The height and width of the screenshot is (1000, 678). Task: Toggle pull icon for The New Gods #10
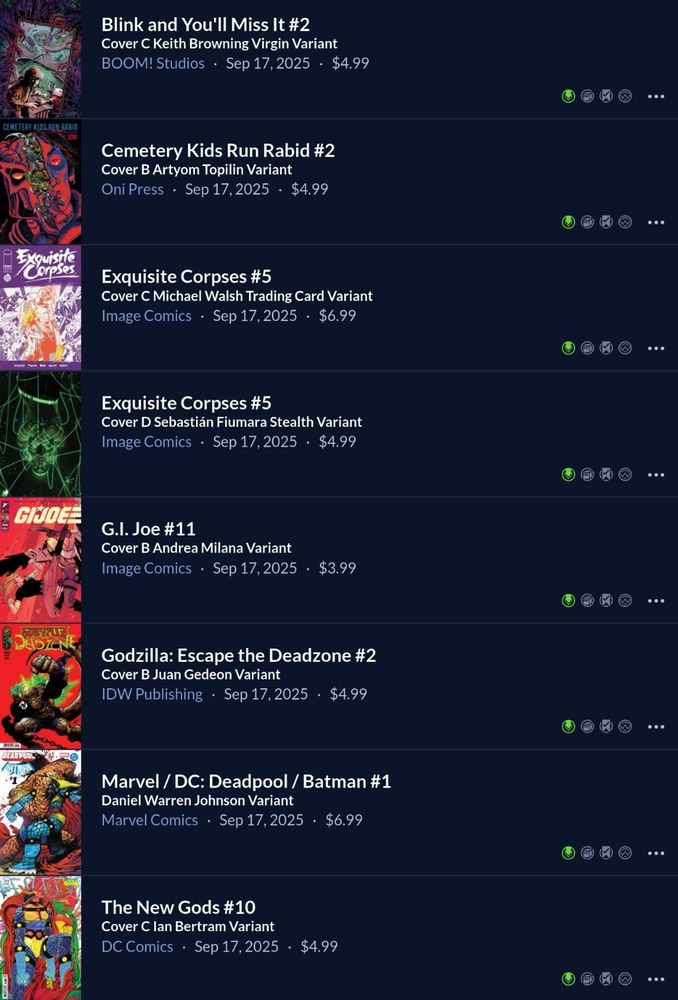(568, 978)
